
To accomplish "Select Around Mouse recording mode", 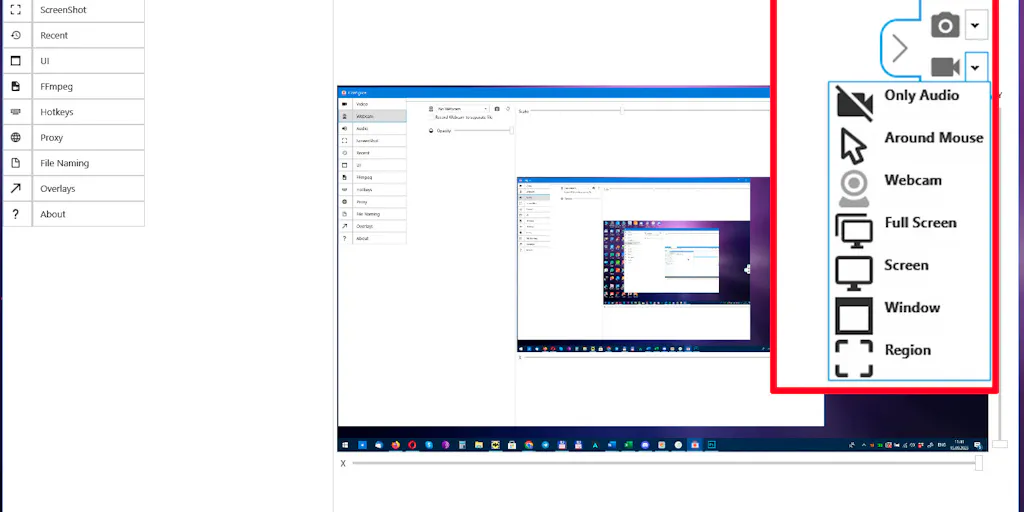I will coord(909,146).
